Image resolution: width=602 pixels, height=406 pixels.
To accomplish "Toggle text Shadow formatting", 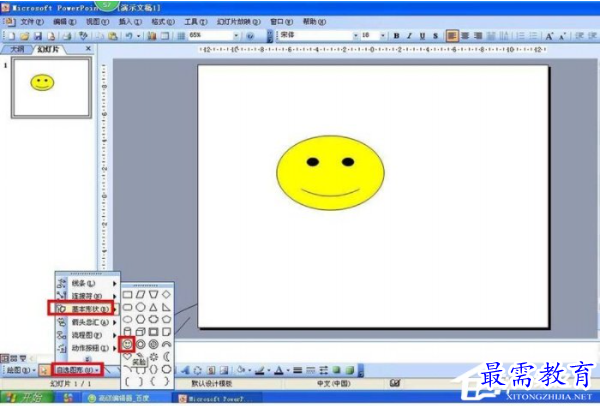I will [435, 36].
